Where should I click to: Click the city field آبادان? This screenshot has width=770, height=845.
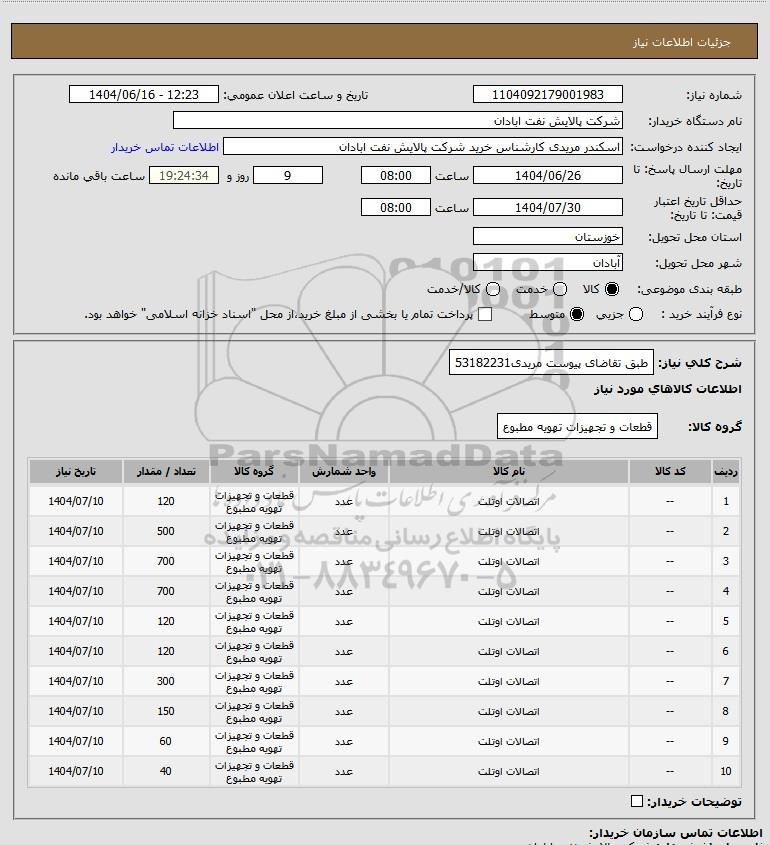[547, 262]
